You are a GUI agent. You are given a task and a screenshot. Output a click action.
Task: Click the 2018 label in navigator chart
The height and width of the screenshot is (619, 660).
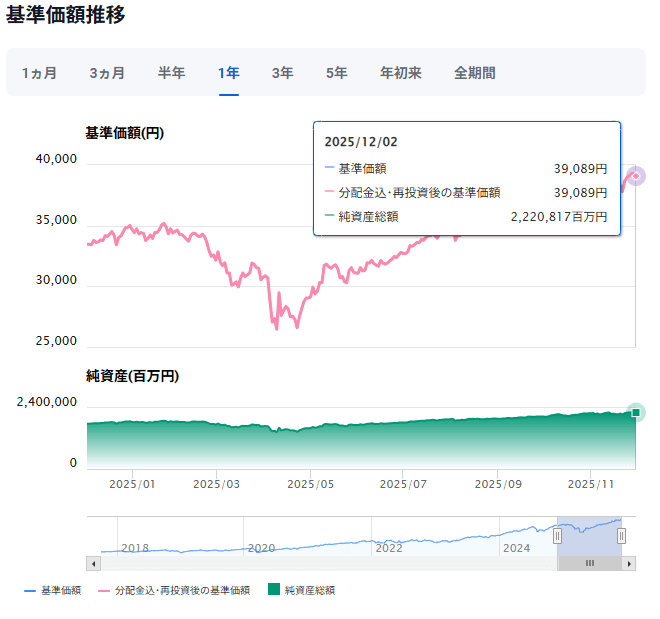click(135, 548)
